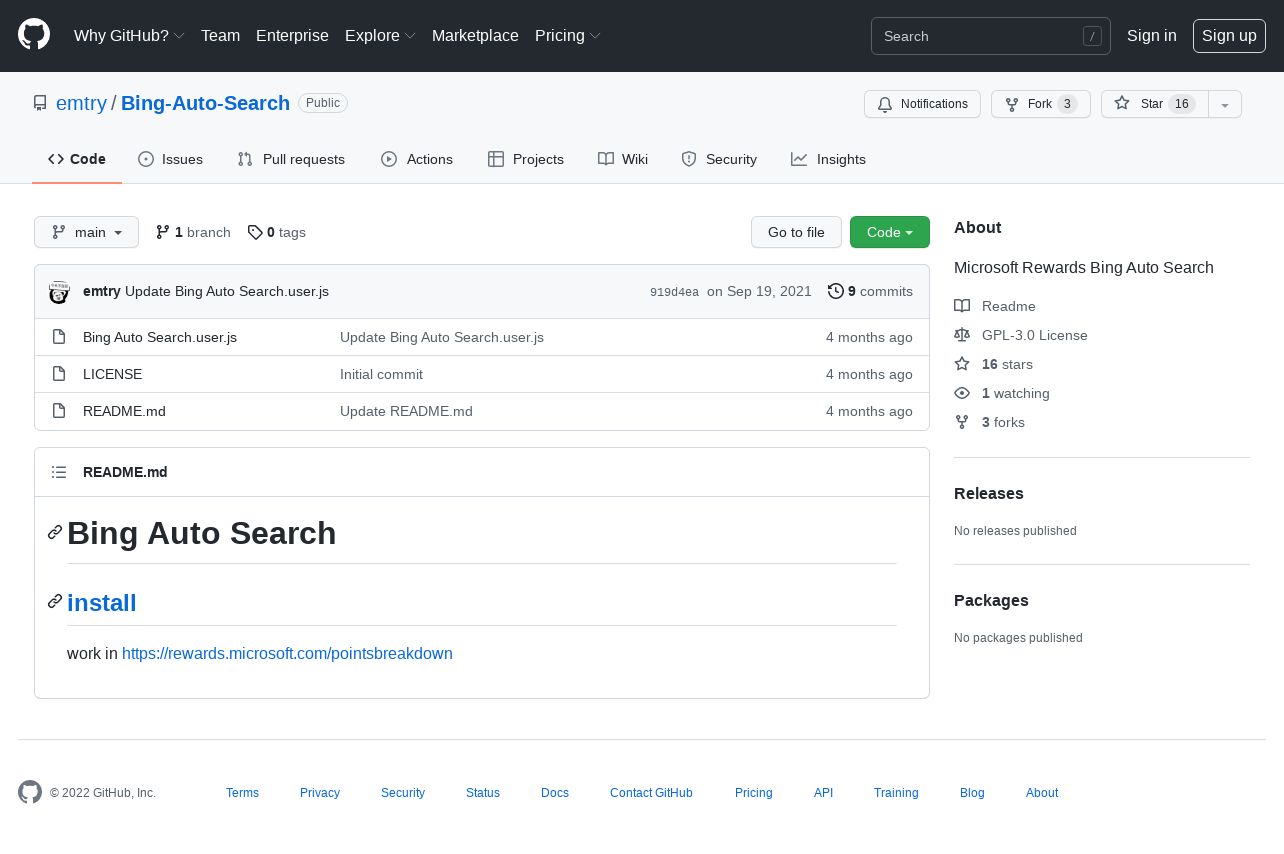Open the Actions tab
Viewport: 1284px width, 854px height.
(417, 159)
